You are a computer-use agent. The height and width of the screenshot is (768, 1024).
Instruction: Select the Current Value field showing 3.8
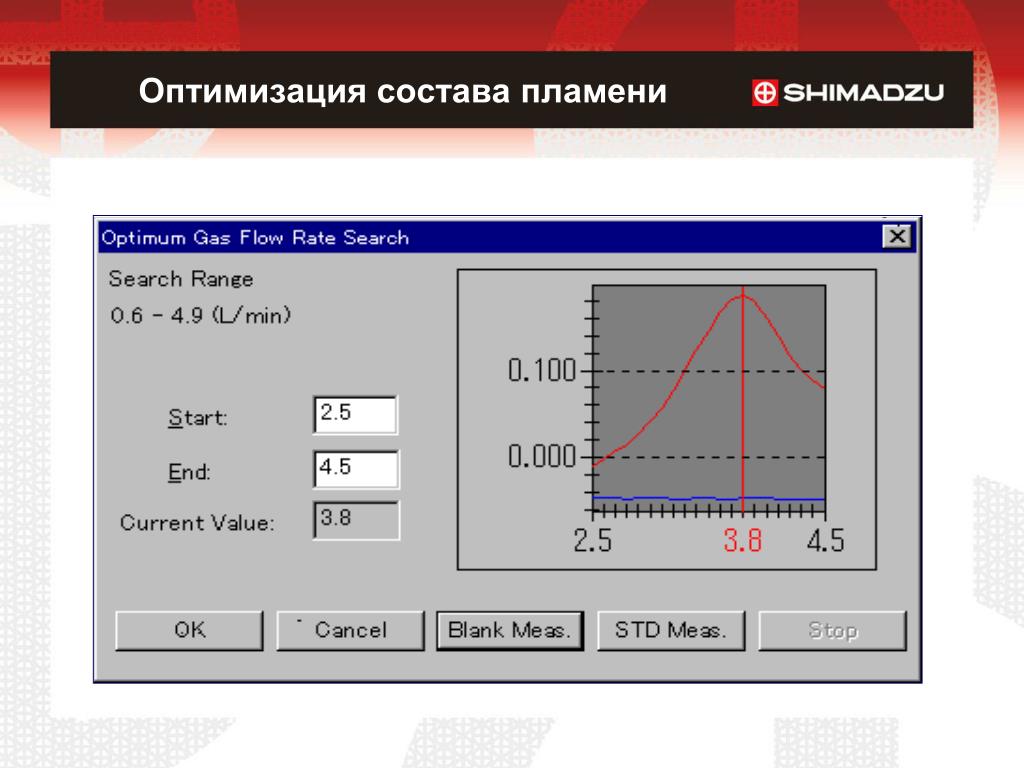(356, 520)
